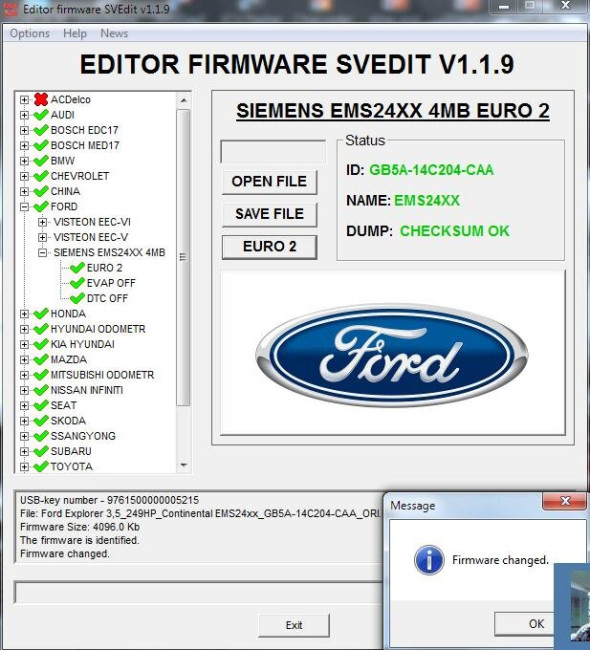Open the Options menu

29,33
